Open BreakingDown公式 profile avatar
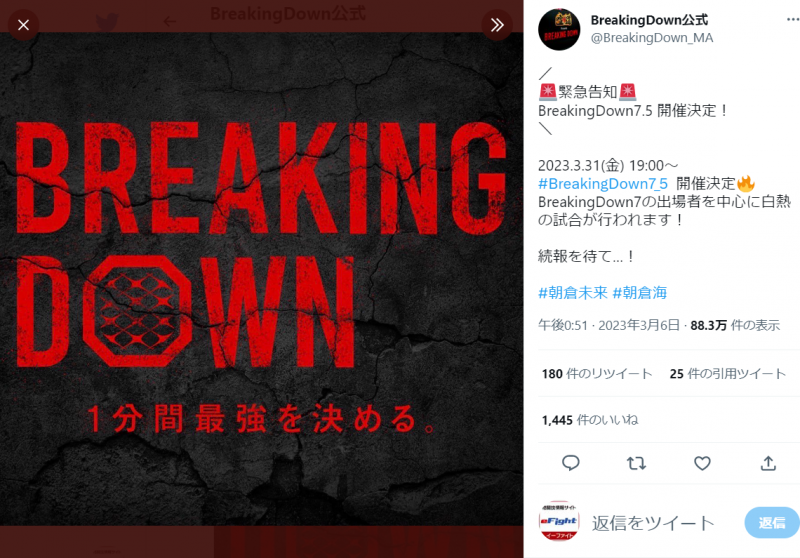 559,29
